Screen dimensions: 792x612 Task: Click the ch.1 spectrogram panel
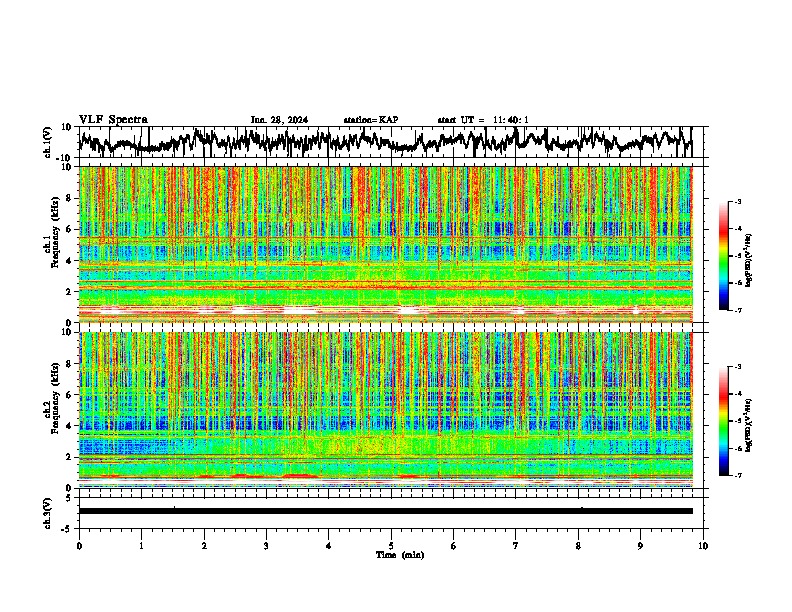tap(386, 244)
